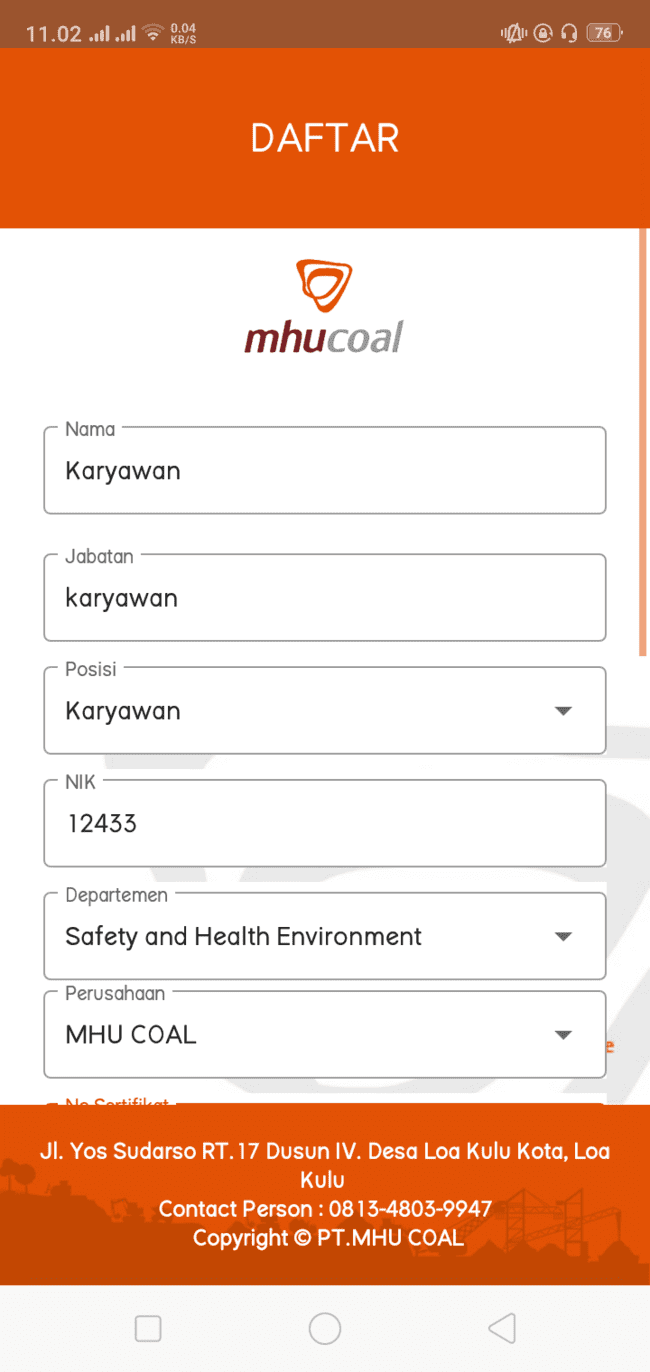Tap the Android back navigation triangle
The height and width of the screenshot is (1372, 650).
coord(502,1328)
